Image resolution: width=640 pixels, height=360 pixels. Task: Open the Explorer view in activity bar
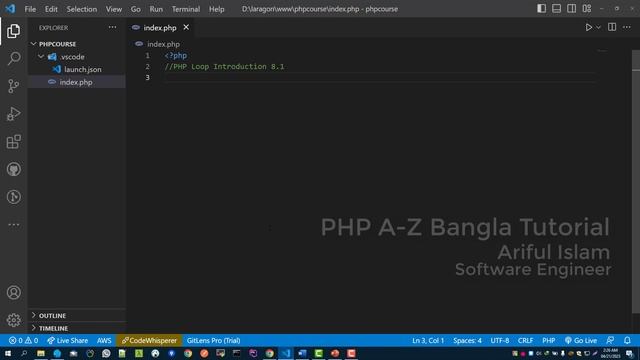pos(13,31)
